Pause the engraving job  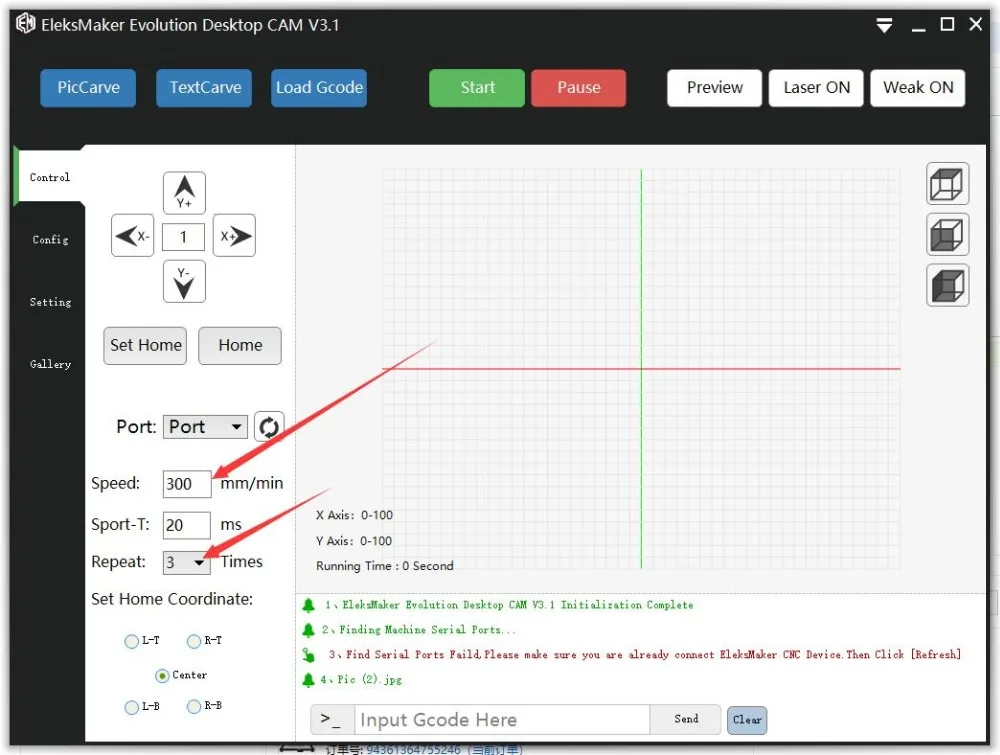578,88
